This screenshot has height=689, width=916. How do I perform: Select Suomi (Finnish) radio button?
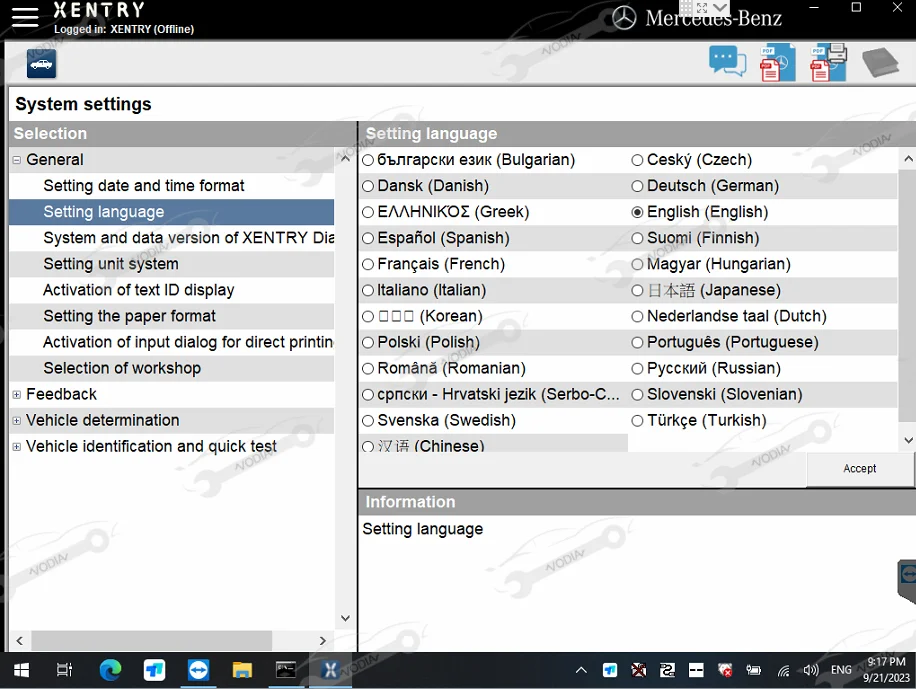[637, 238]
